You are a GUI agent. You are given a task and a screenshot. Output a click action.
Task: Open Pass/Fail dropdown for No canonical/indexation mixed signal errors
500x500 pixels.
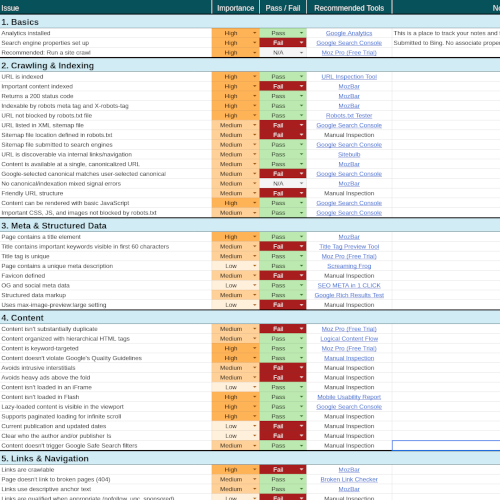coord(301,183)
